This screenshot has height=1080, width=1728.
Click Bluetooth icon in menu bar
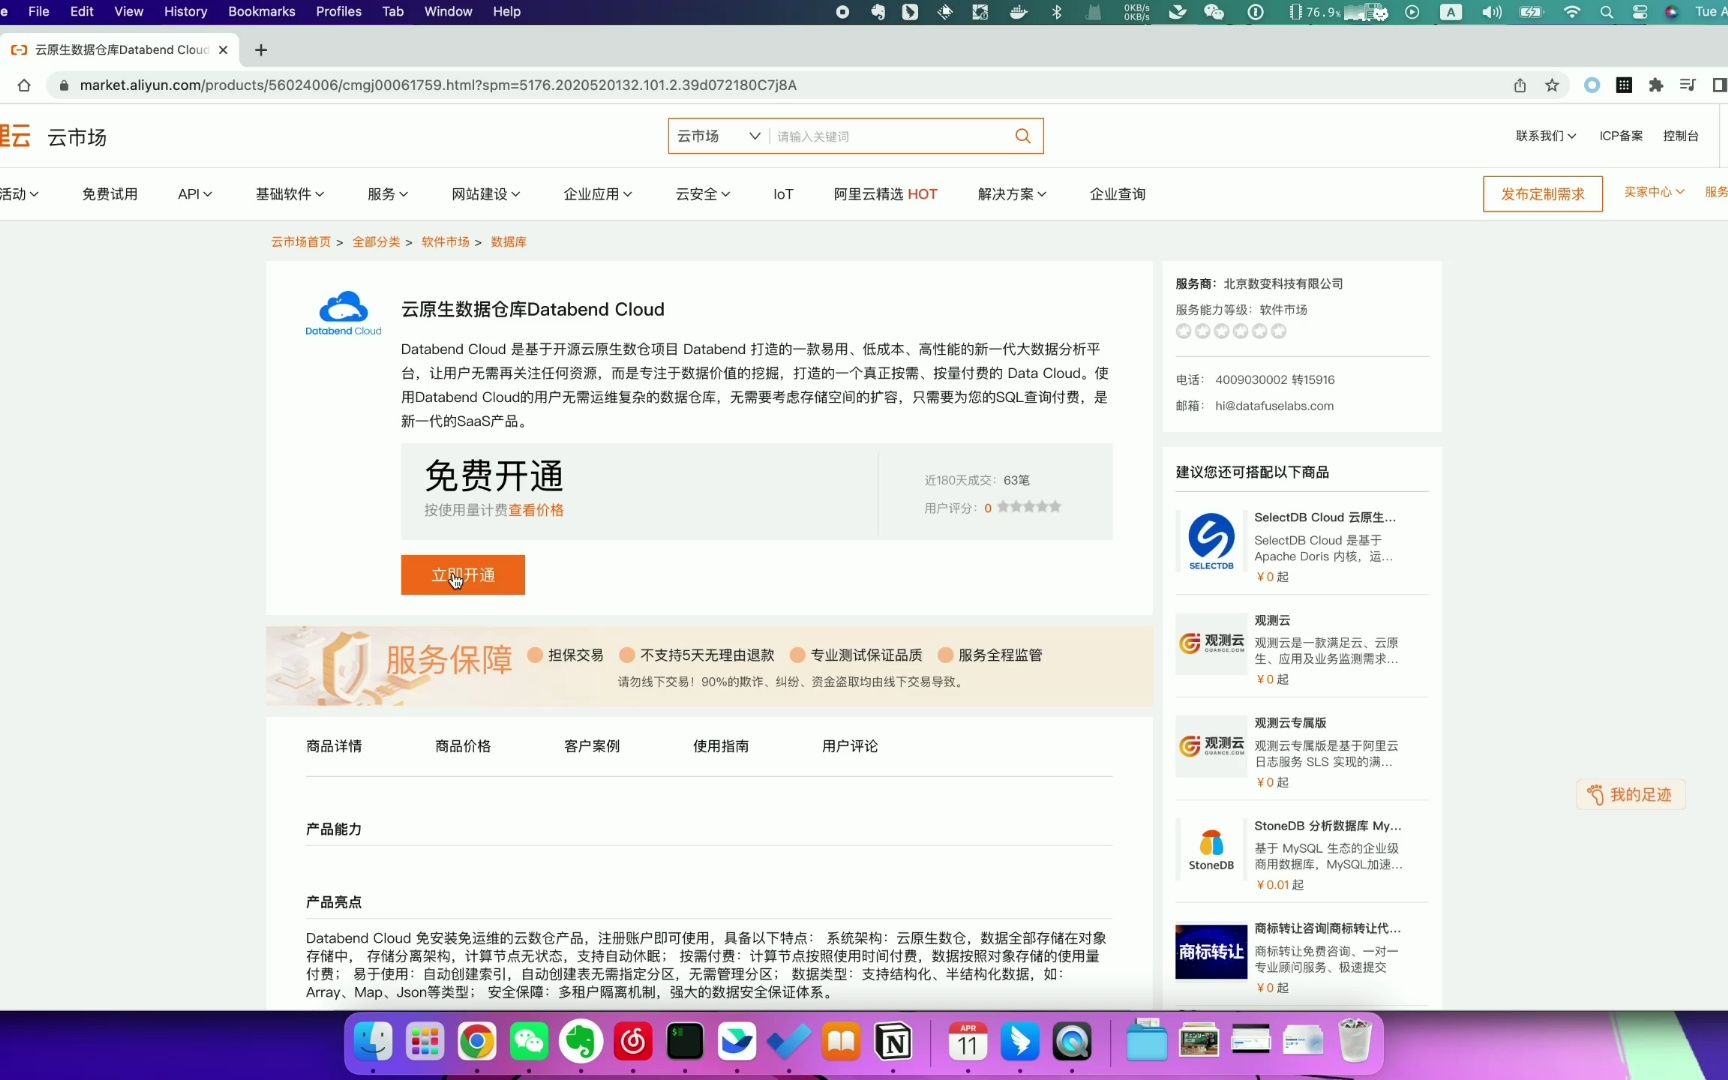click(1056, 12)
